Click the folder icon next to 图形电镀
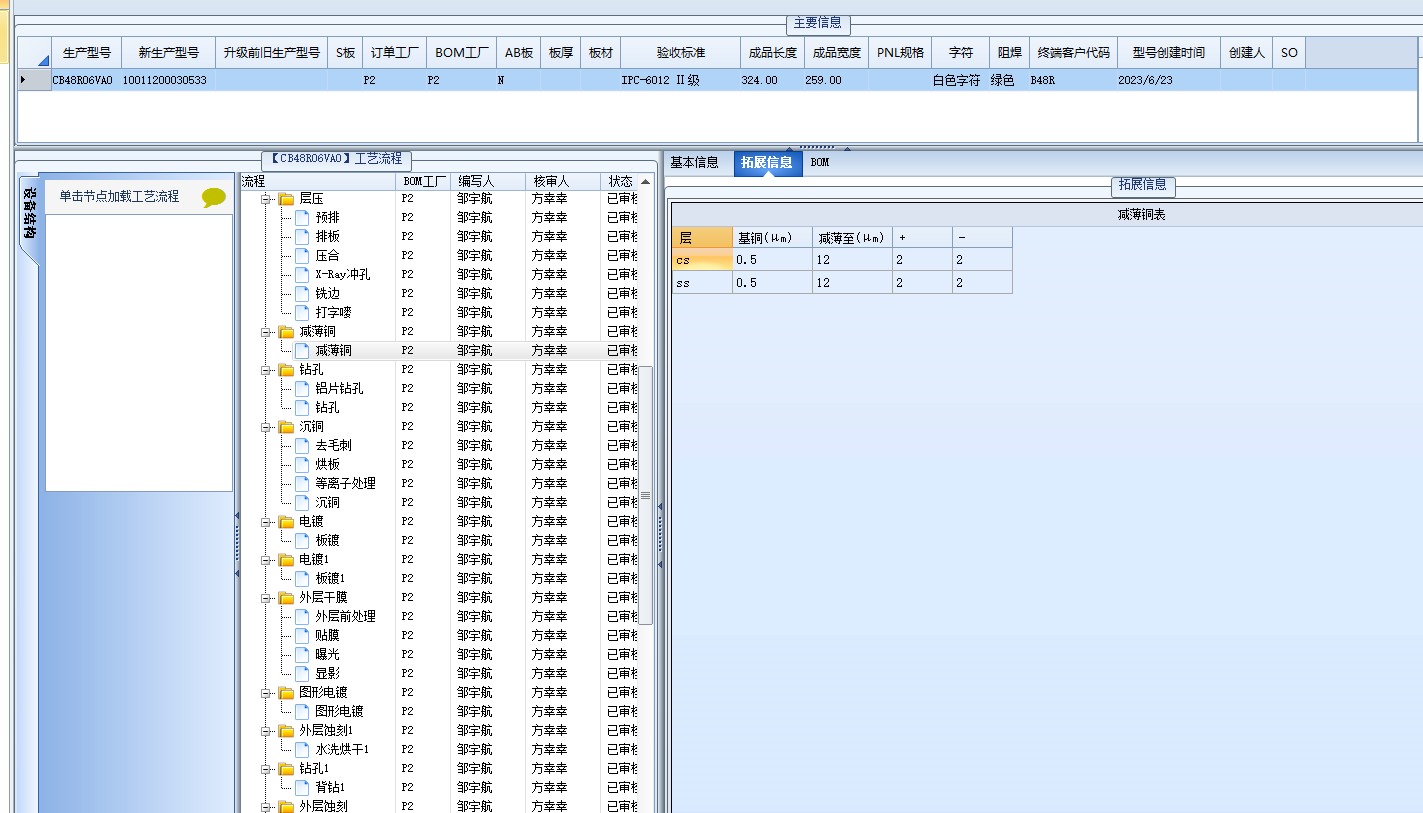The image size is (1423, 813). [287, 693]
